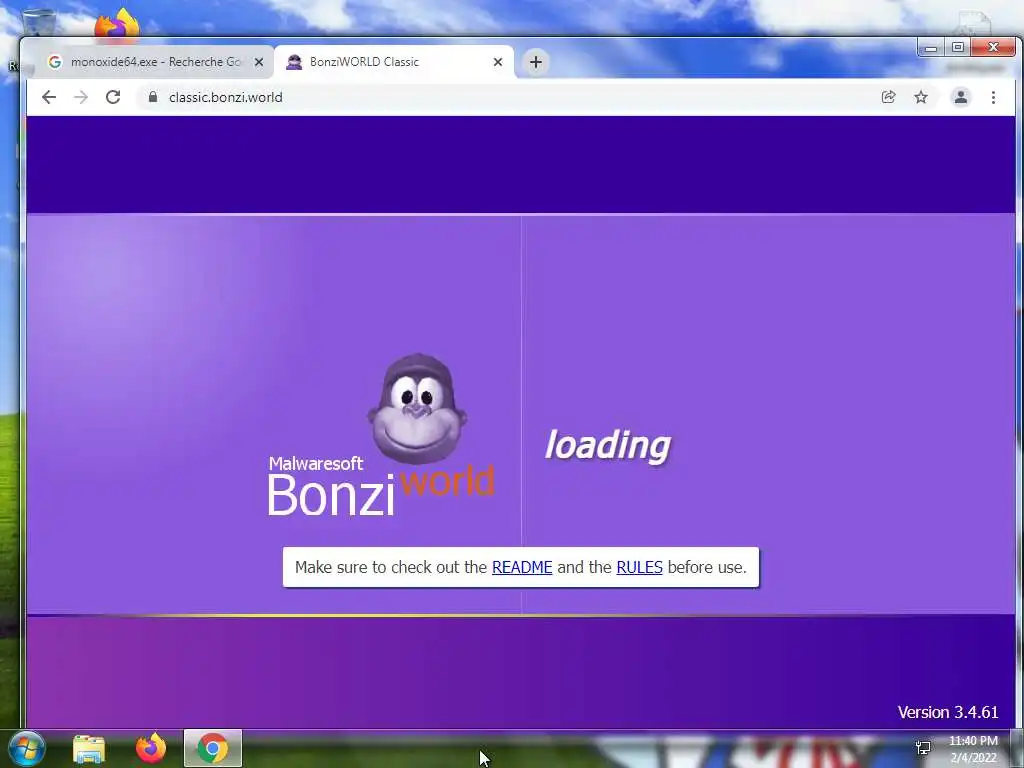
Task: Open Chrome's three-dot menu
Action: pos(993,97)
